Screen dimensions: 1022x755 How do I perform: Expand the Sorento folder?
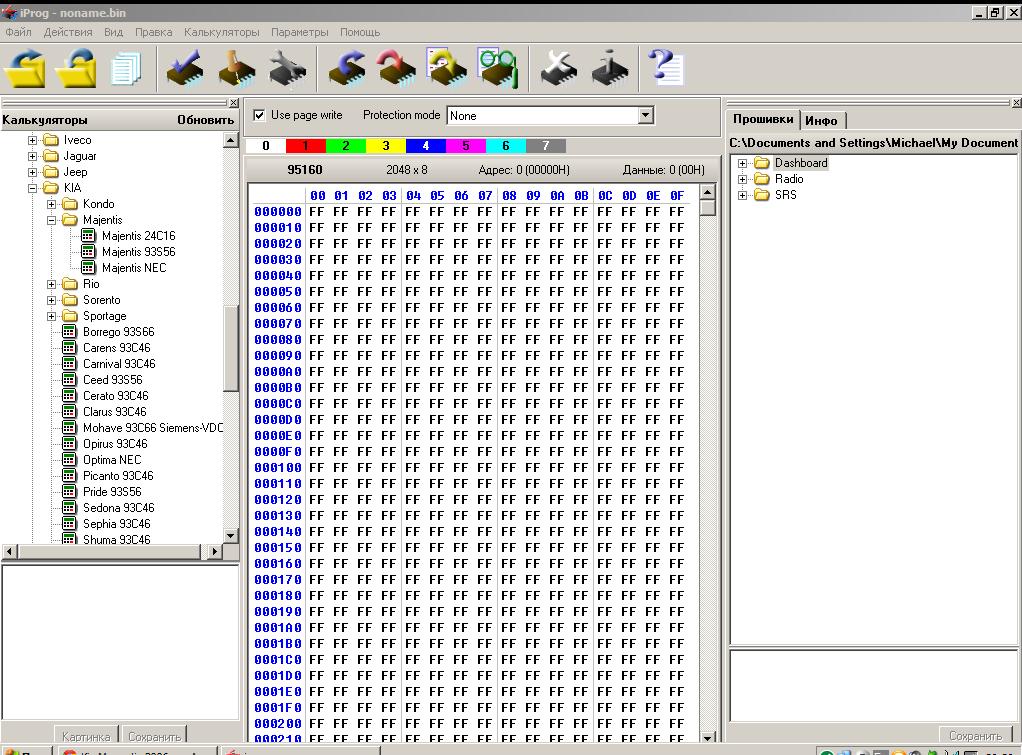[x=52, y=300]
